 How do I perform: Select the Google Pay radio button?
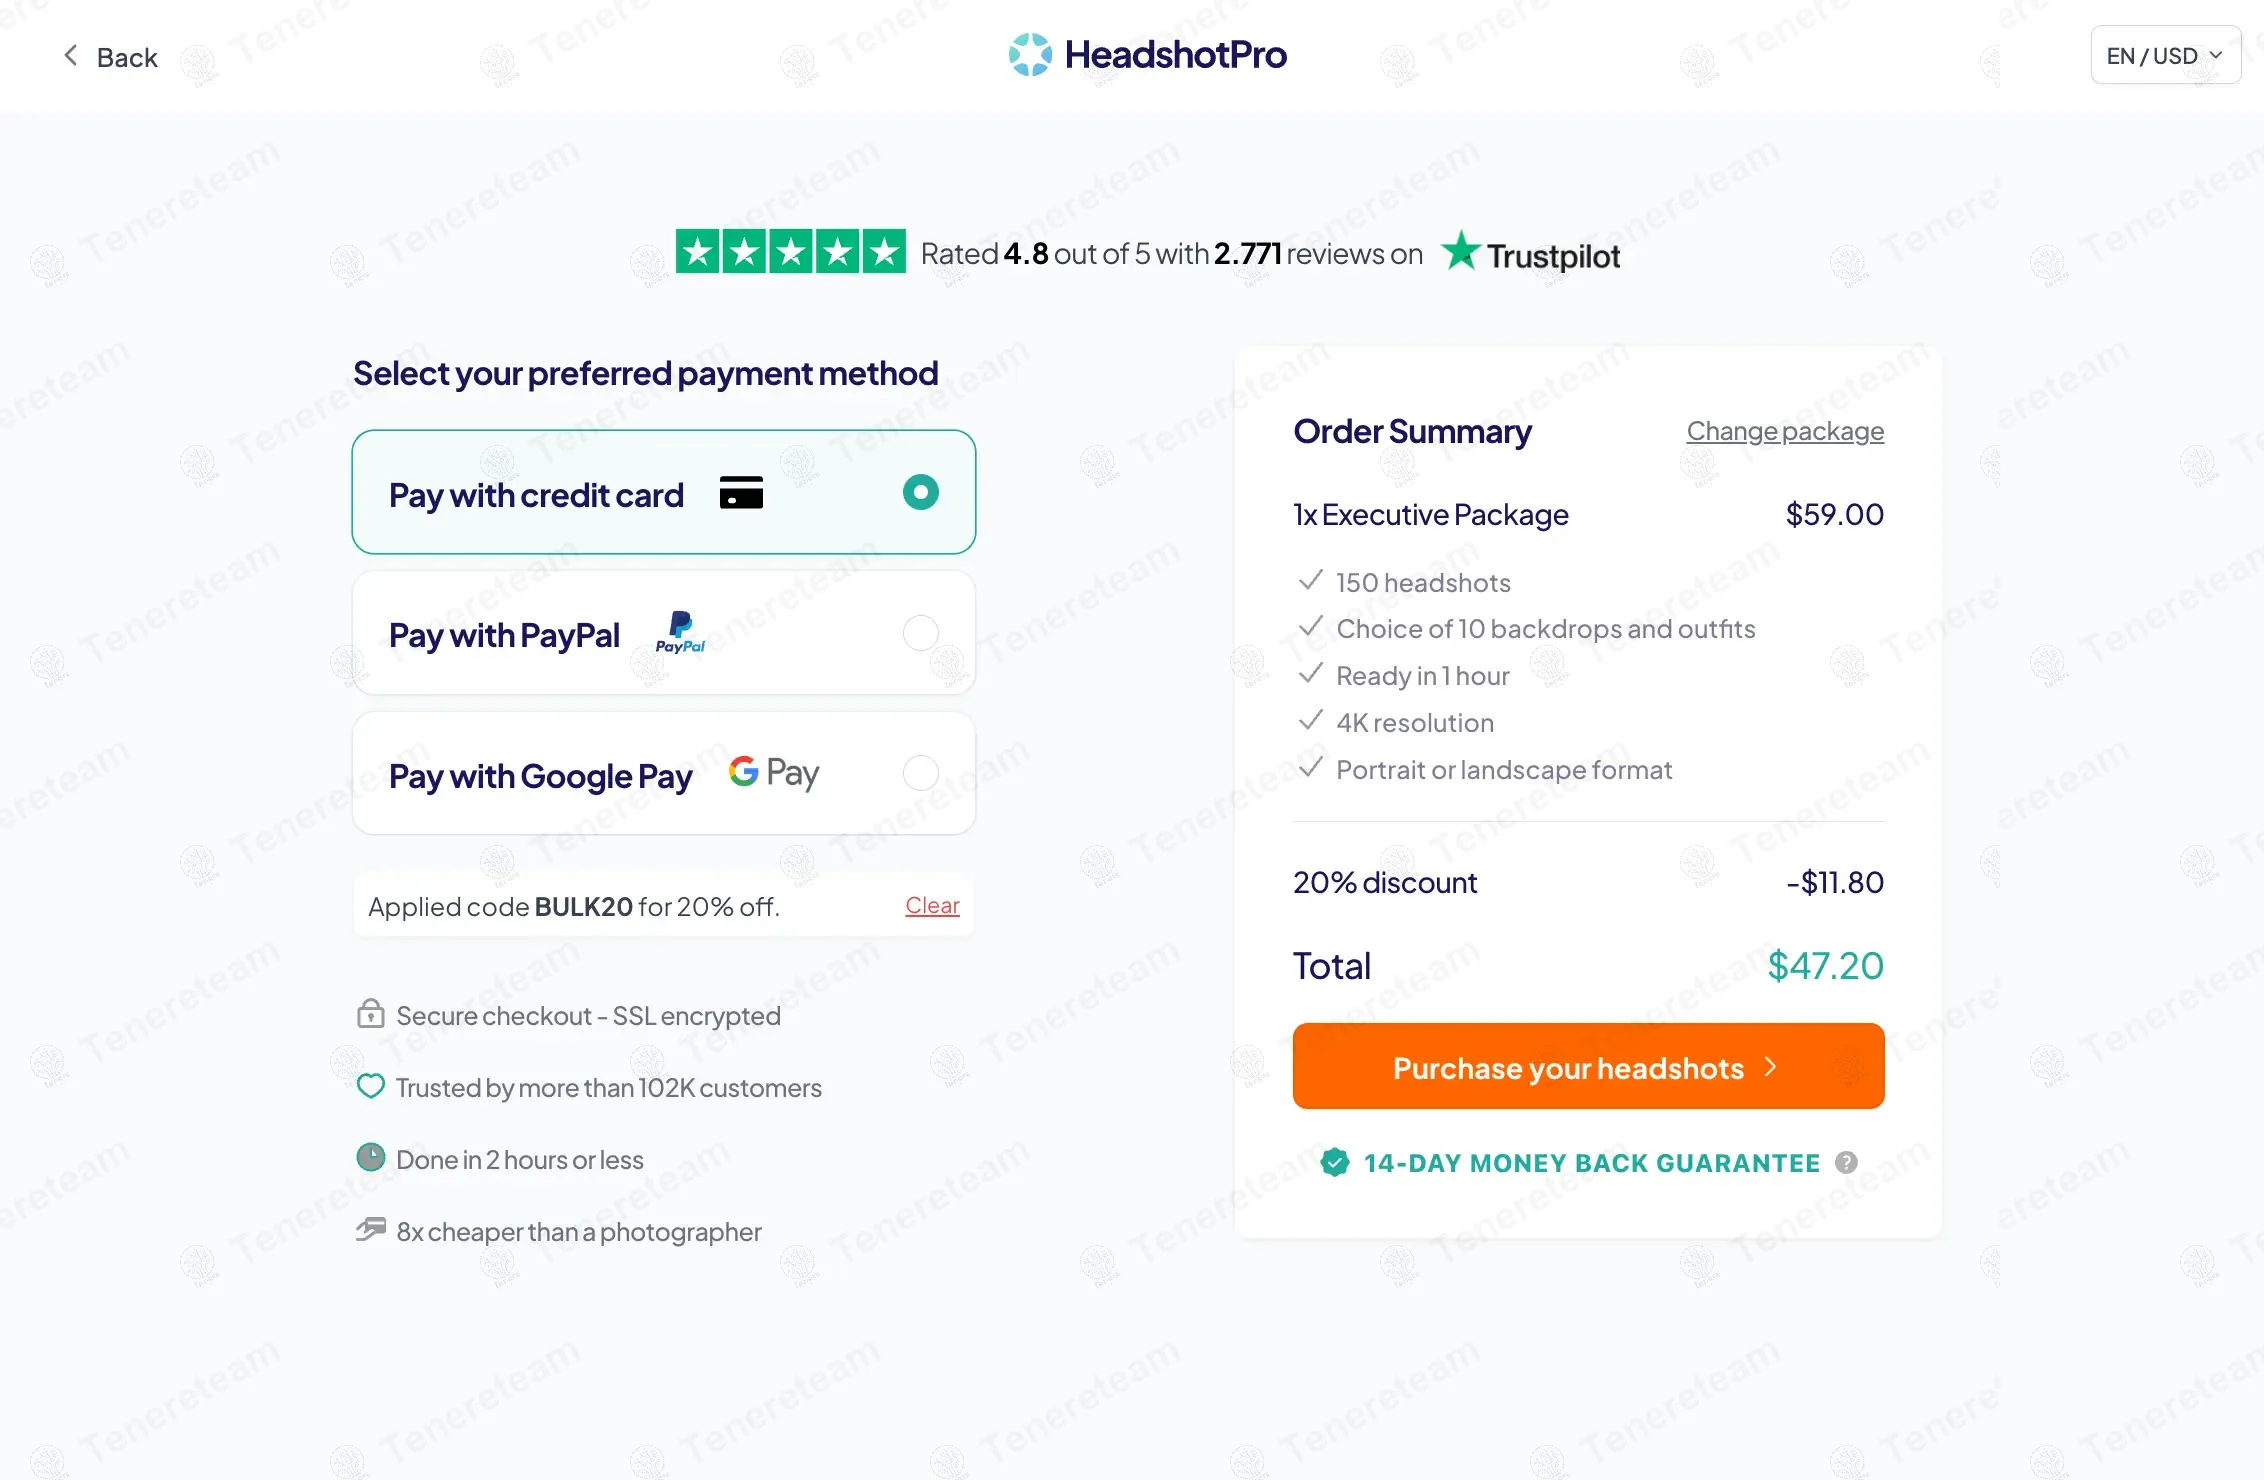coord(920,773)
